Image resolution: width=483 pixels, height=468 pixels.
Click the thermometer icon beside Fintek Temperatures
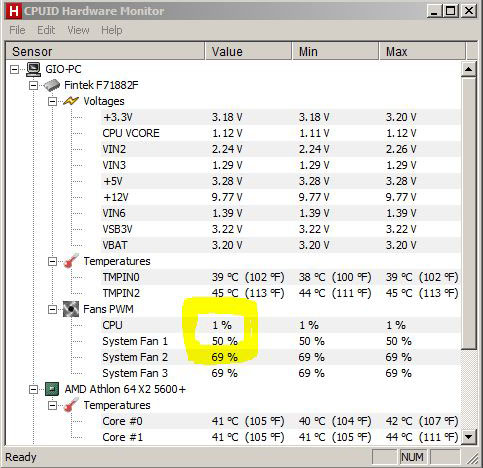click(71, 261)
